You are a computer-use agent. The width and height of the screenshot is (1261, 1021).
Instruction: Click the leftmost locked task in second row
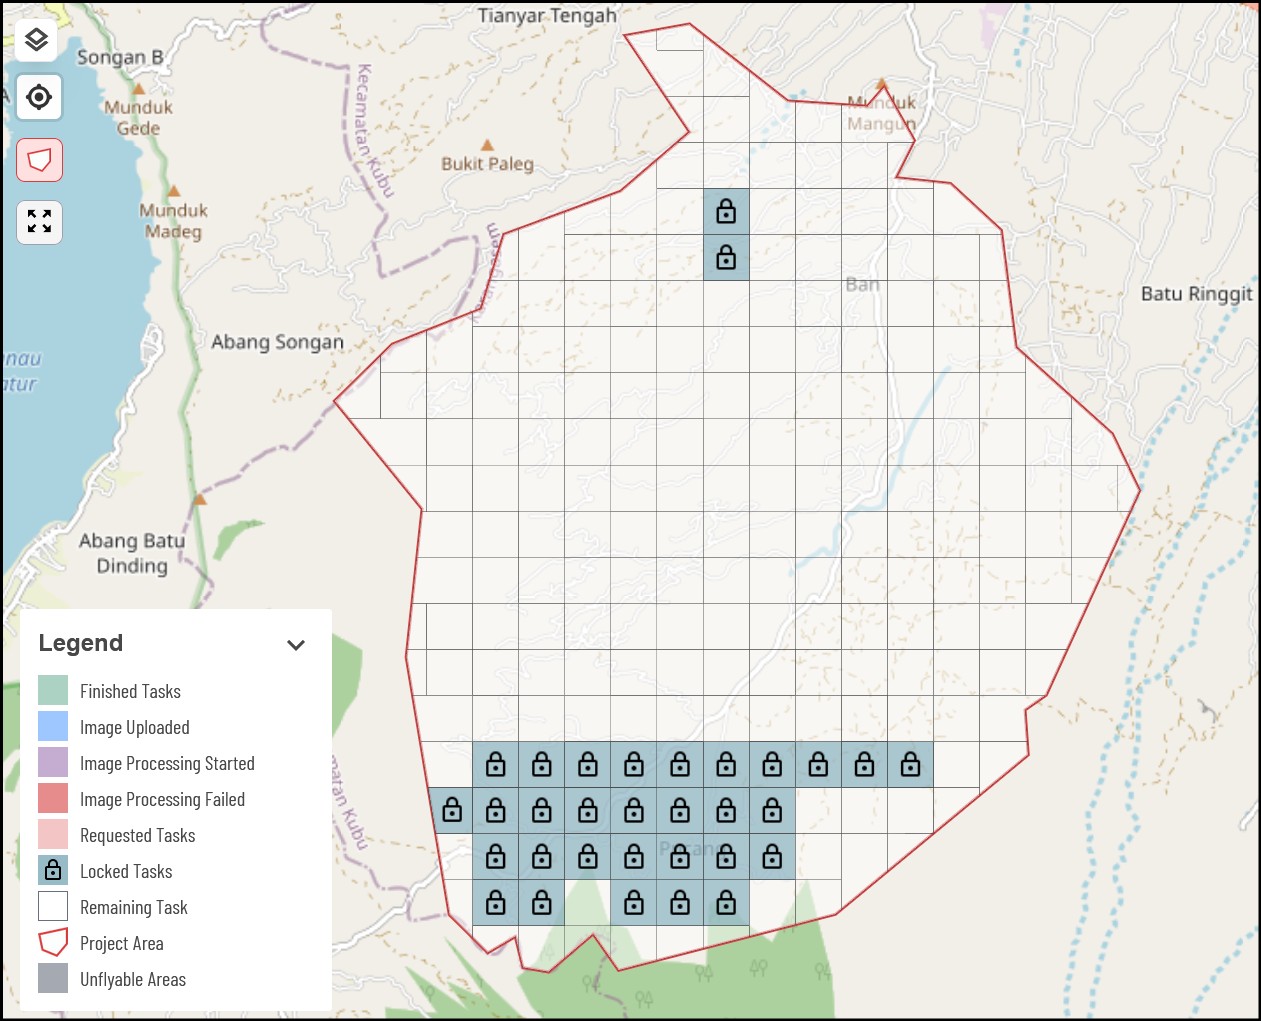pos(452,810)
